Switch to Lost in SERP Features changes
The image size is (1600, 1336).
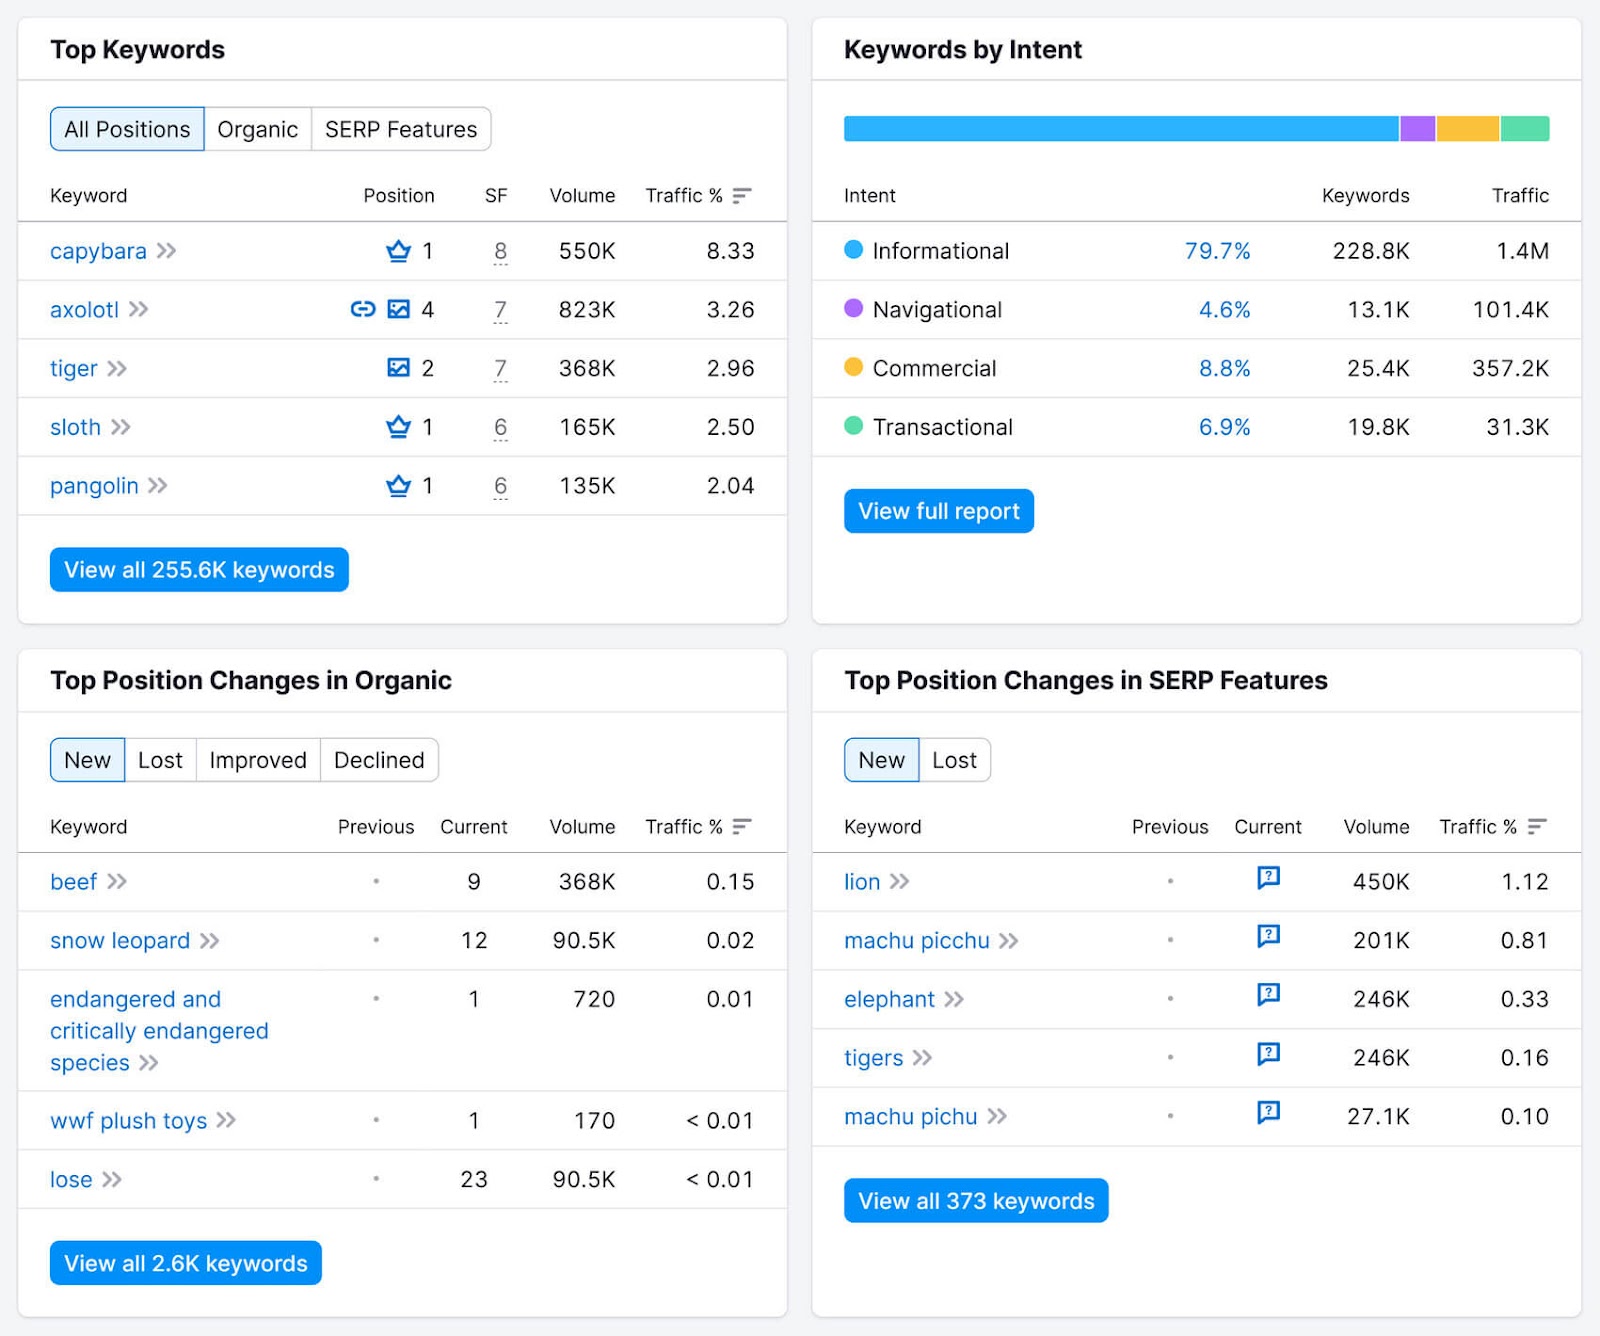(954, 760)
